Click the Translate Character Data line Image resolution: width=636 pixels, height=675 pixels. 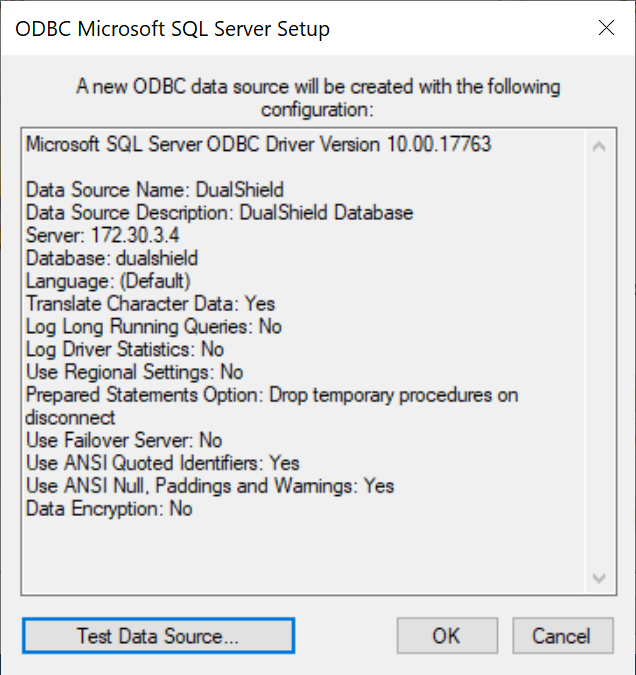tap(150, 303)
